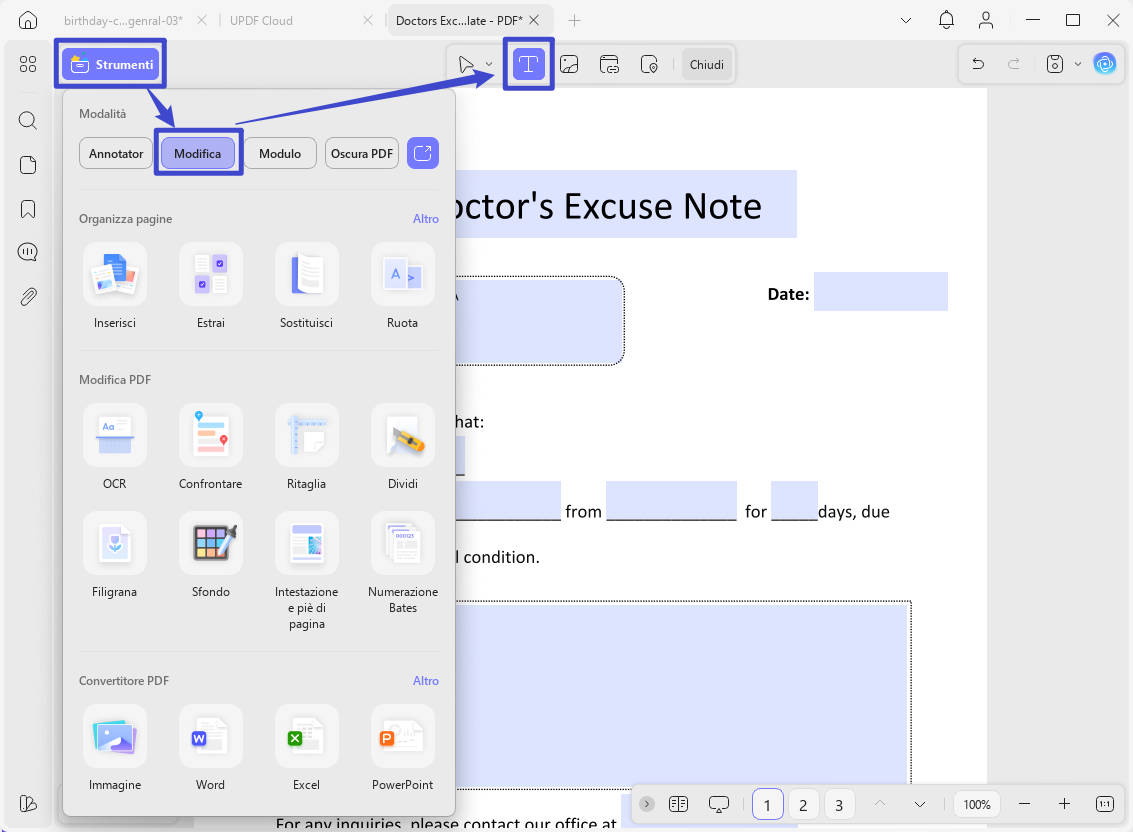This screenshot has width=1133, height=832.
Task: Expand the save options dropdown
Action: (1078, 64)
